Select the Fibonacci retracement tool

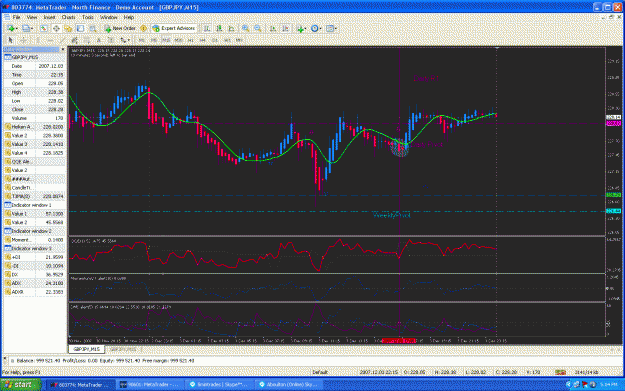86,40
